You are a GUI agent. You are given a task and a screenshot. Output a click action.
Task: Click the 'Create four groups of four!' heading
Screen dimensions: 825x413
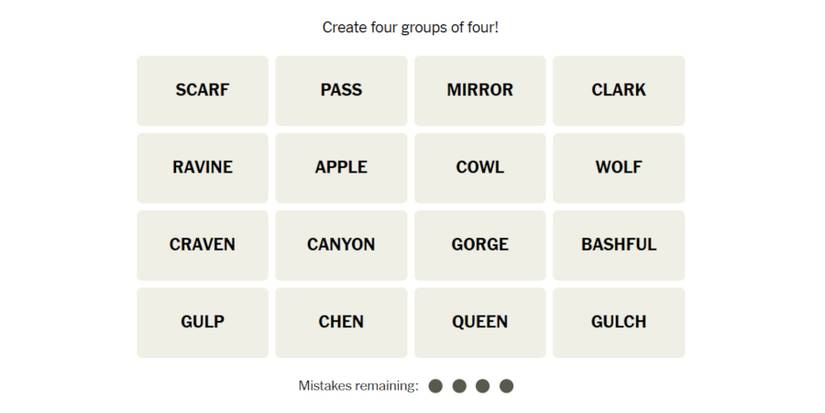point(410,27)
